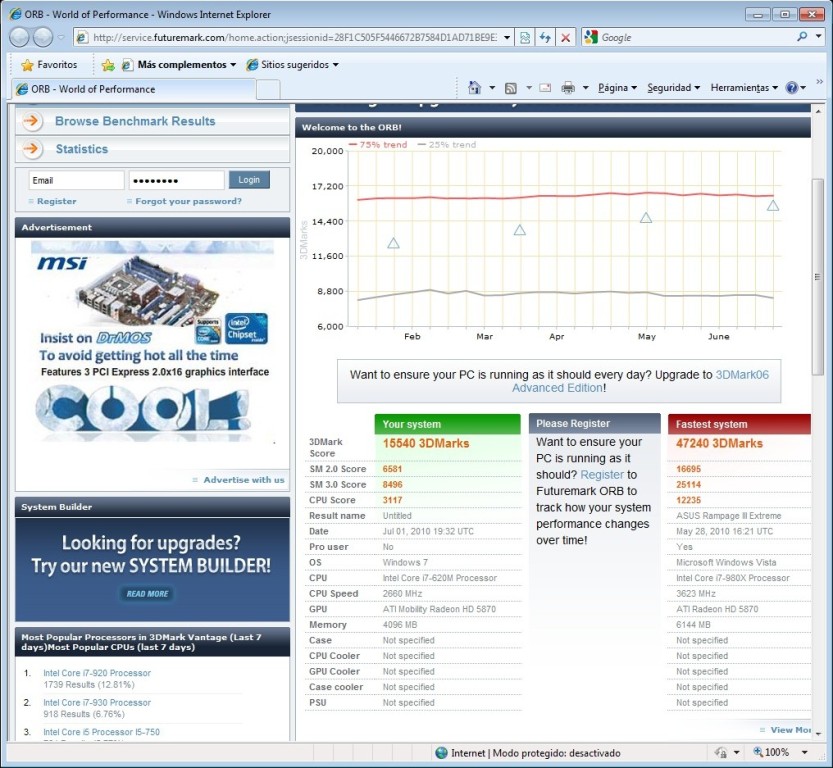Click the triangle marker above Feb on chart
This screenshot has width=833, height=768.
click(x=393, y=243)
